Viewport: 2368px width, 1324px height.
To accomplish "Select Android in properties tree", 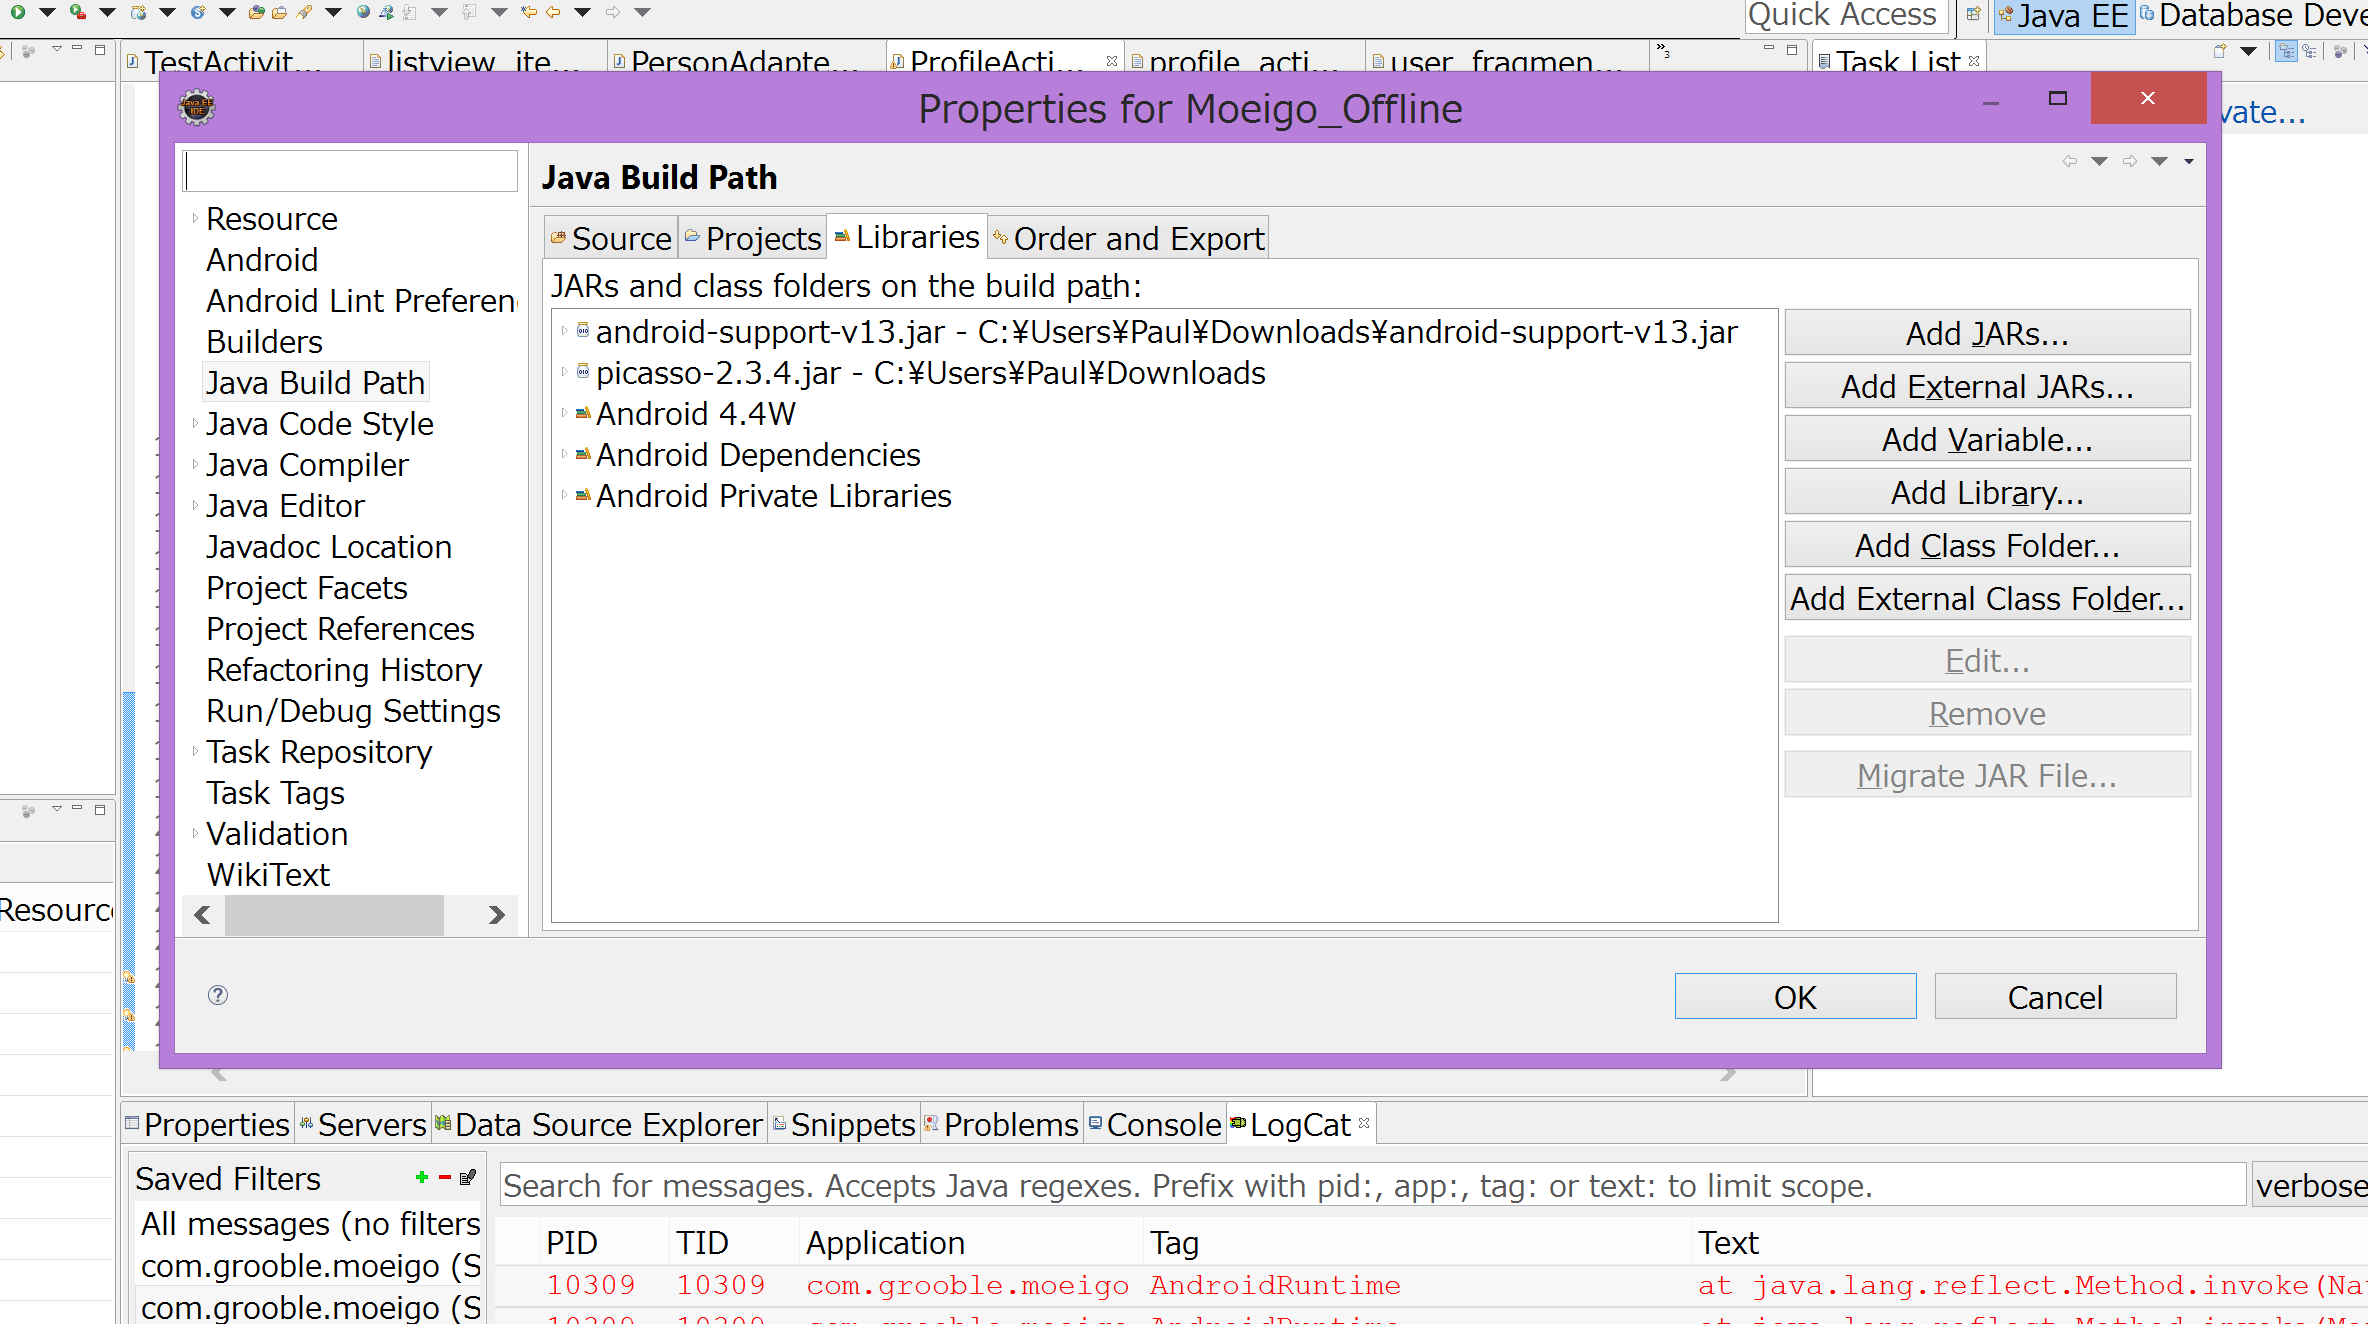I will [x=262, y=259].
